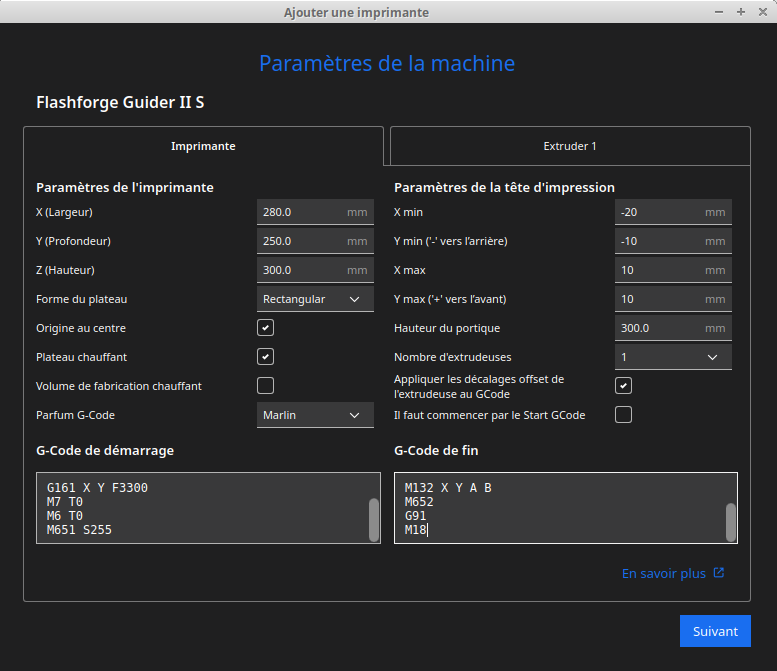Close the Ajouter une imprimante window
777x671 pixels.
pyautogui.click(x=763, y=12)
